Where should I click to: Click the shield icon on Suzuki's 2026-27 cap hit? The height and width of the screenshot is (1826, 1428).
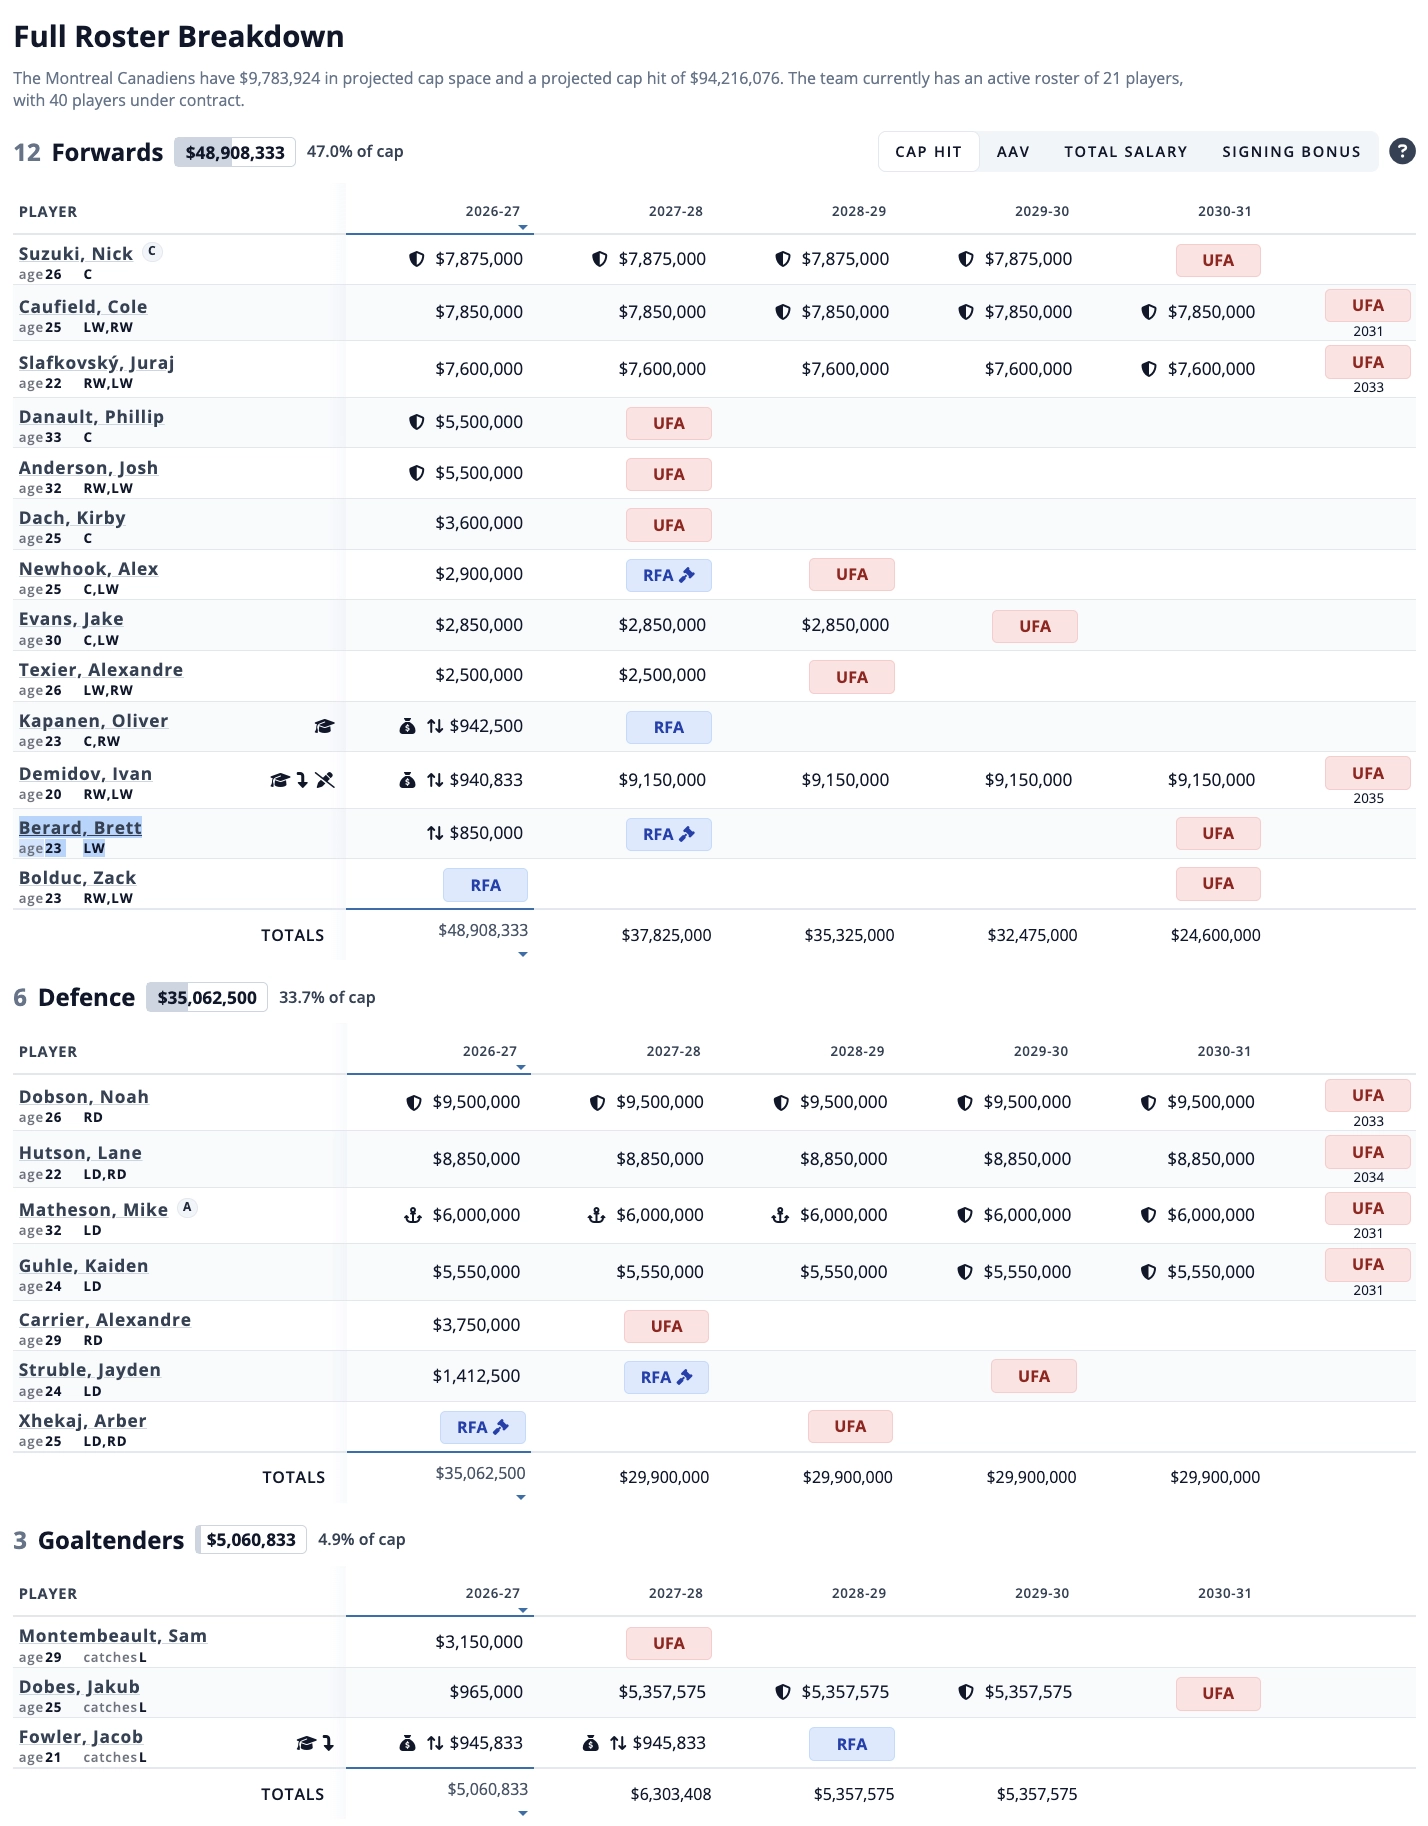tap(417, 259)
